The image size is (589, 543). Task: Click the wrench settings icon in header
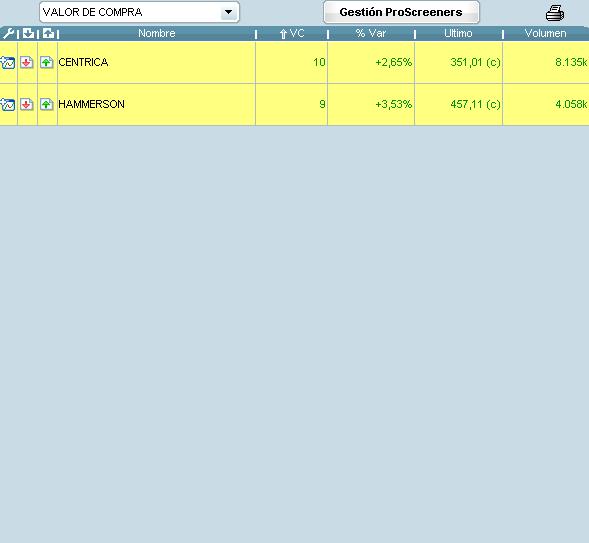(8, 33)
